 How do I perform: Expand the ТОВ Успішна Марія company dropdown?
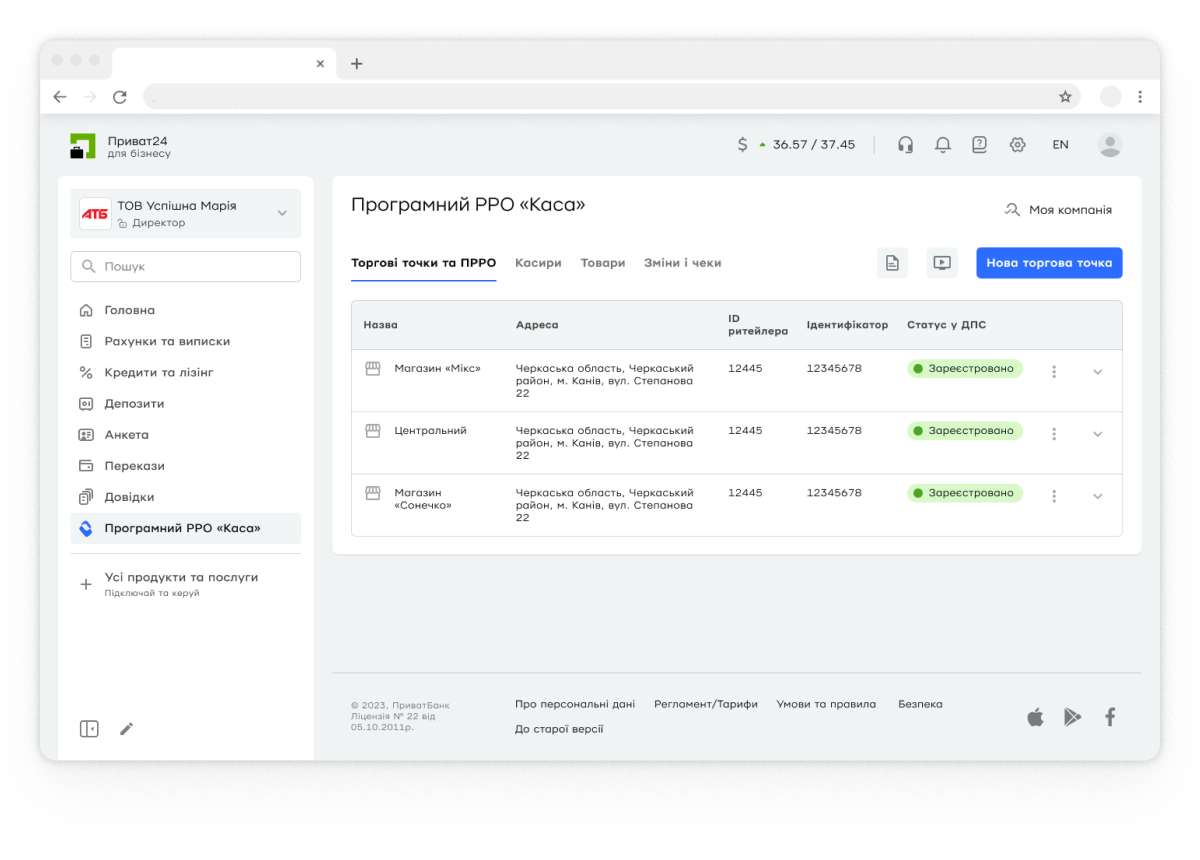tap(282, 213)
